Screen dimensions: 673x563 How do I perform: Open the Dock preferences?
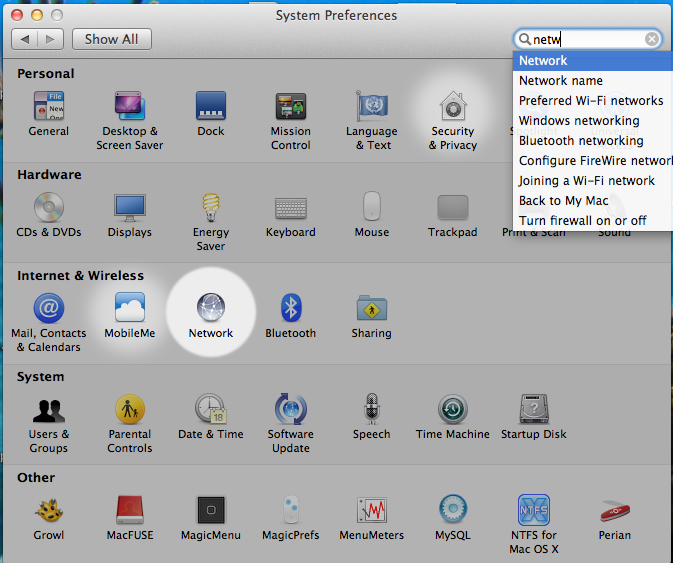click(211, 113)
